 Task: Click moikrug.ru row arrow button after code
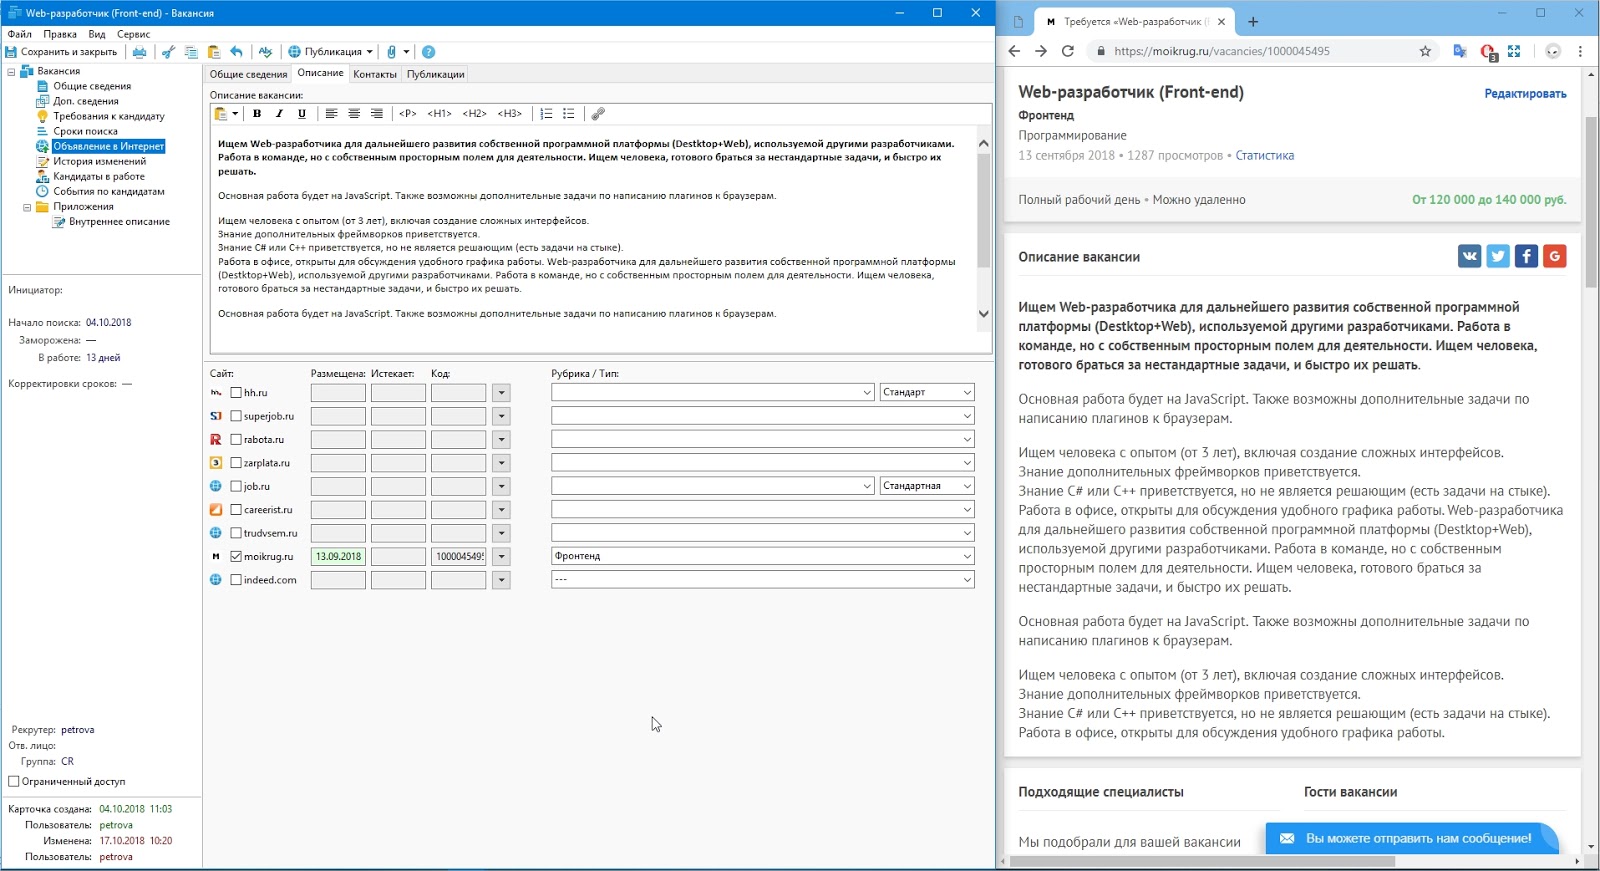coord(501,556)
